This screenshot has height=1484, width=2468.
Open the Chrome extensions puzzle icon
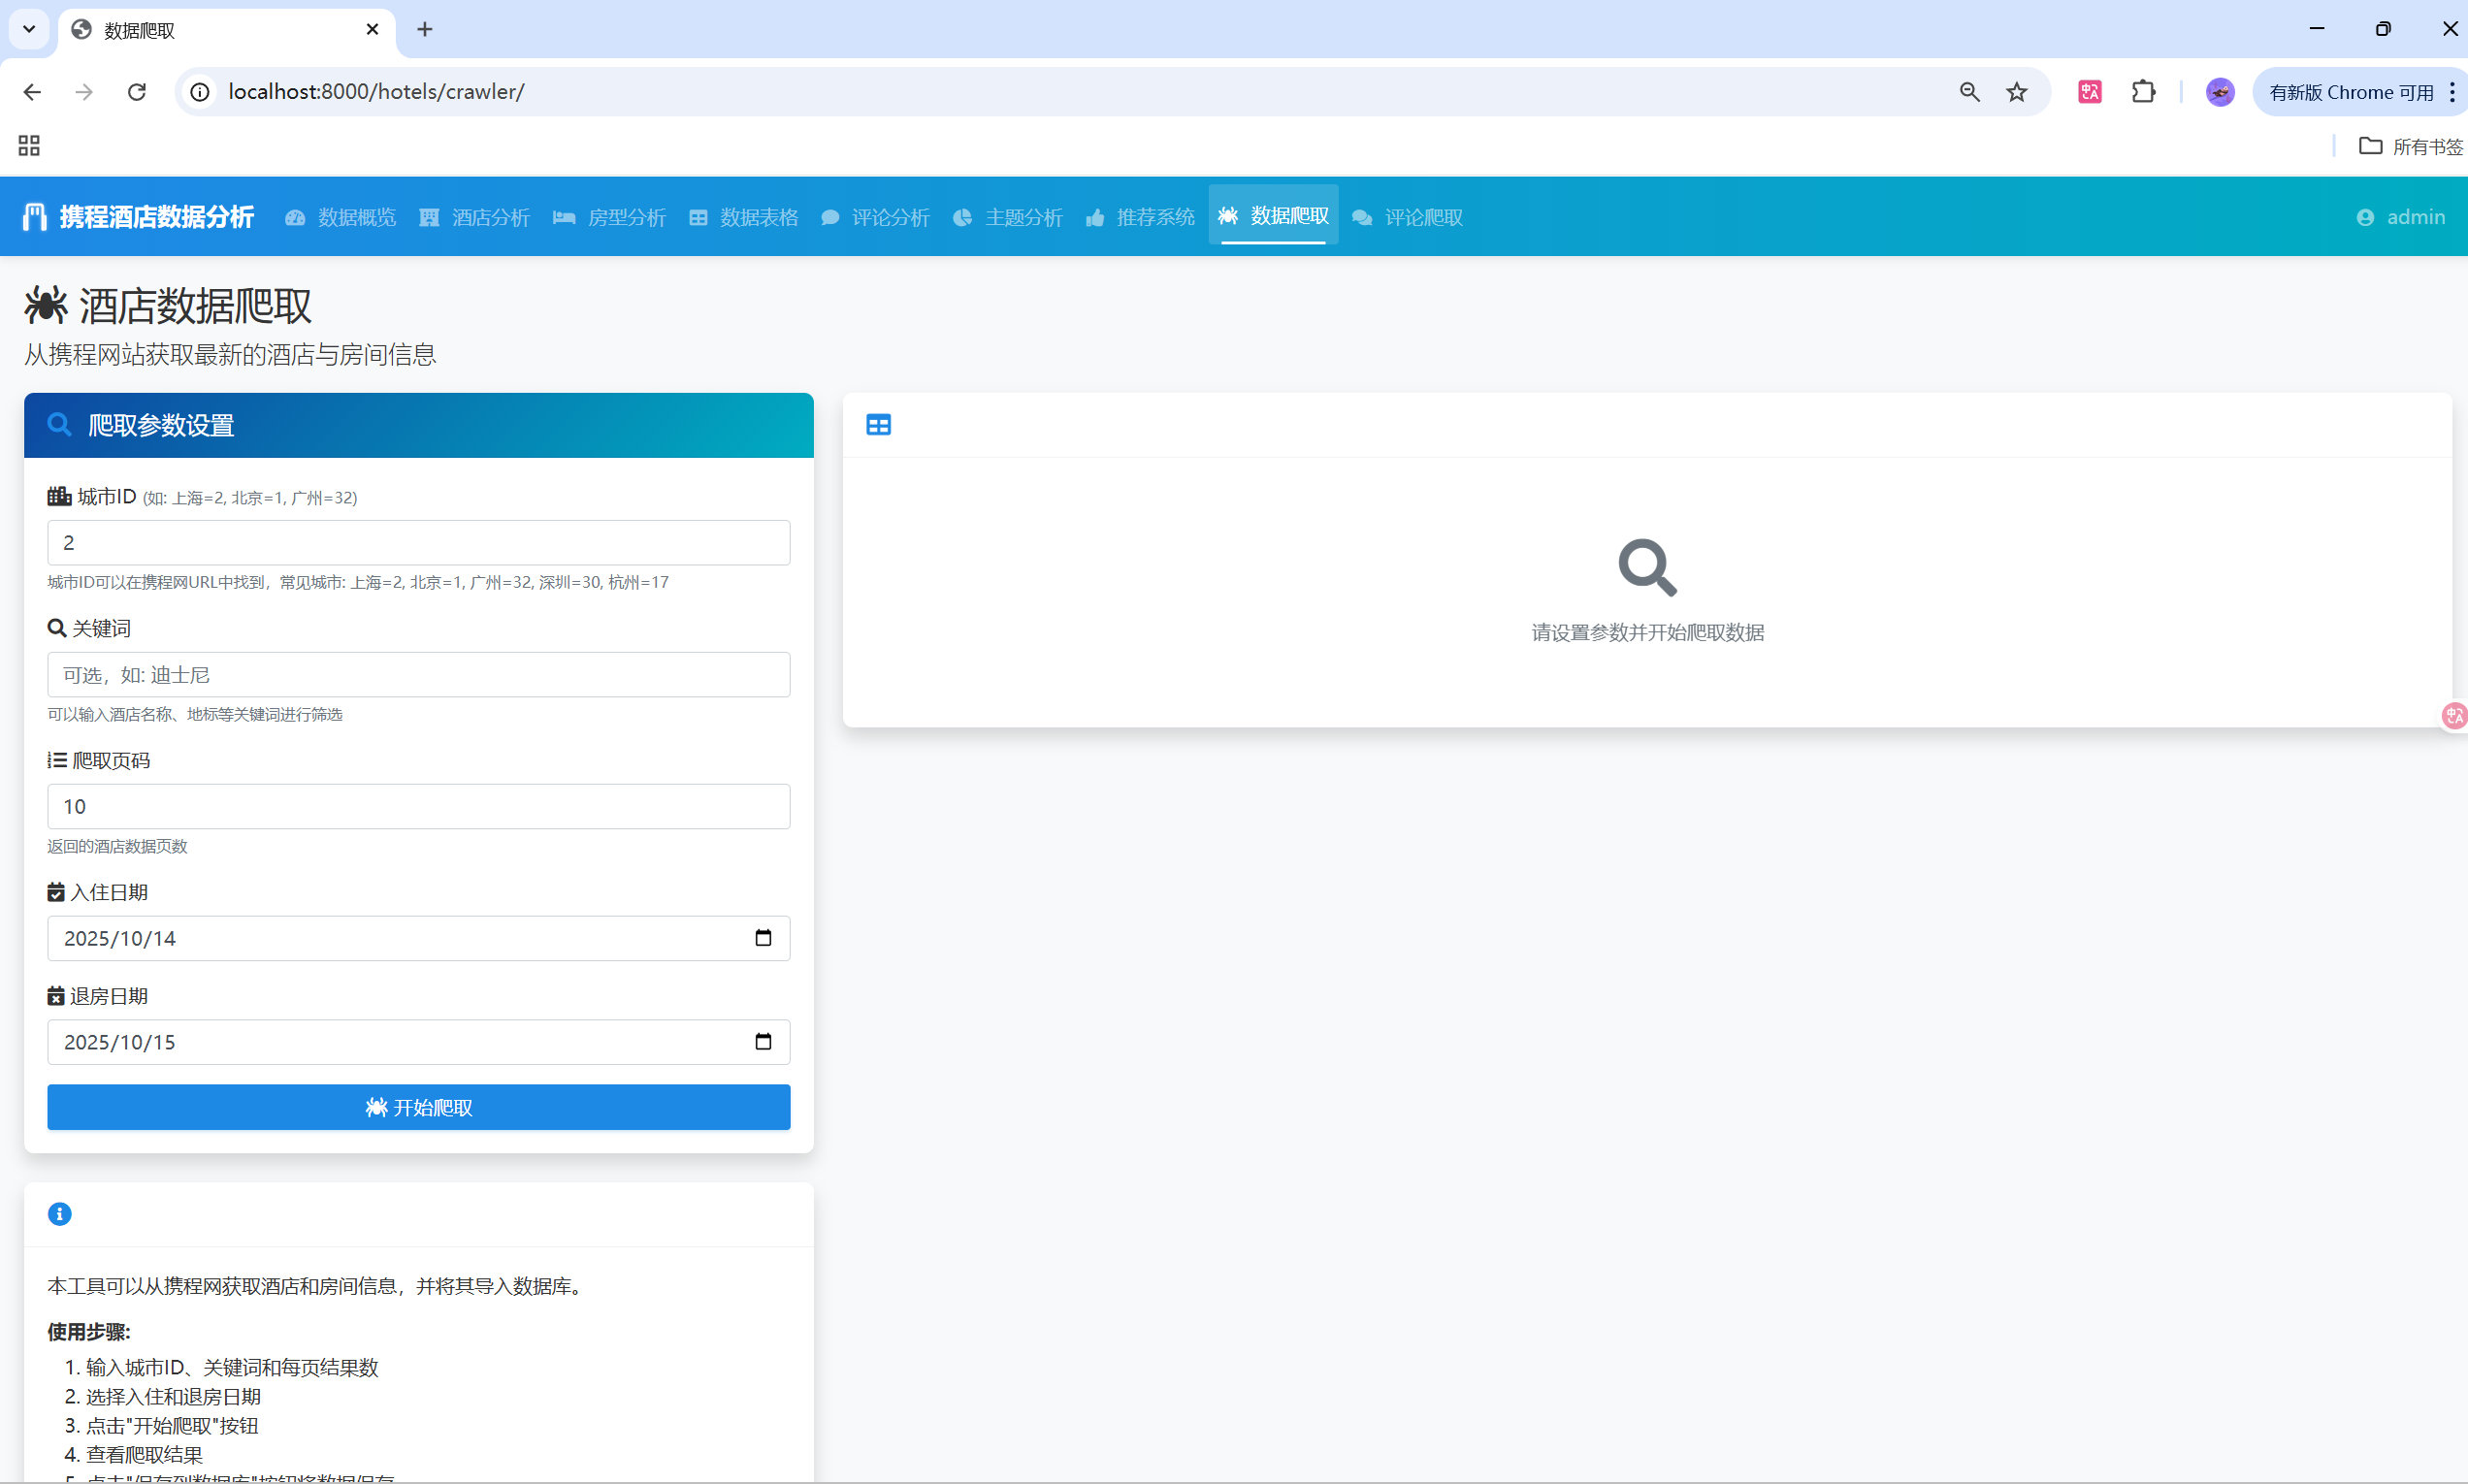click(2143, 92)
